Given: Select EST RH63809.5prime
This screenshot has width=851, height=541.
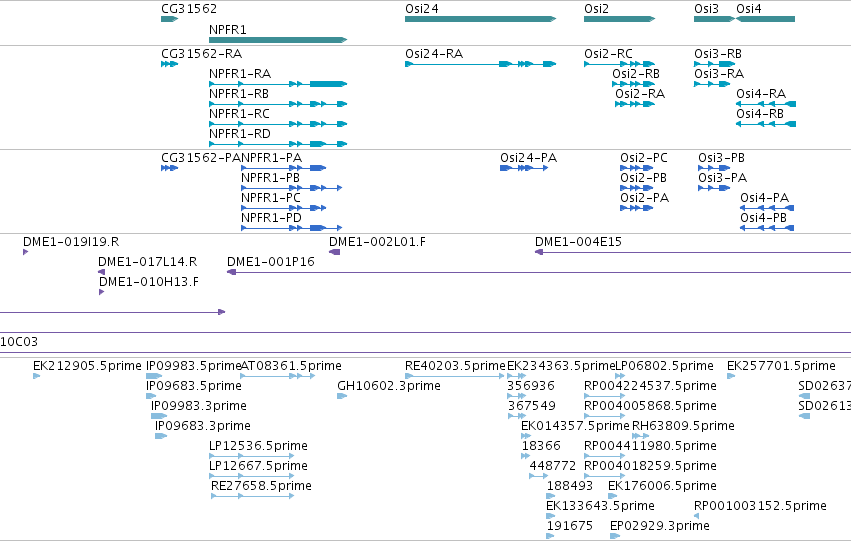Looking at the screenshot, I should (640, 436).
